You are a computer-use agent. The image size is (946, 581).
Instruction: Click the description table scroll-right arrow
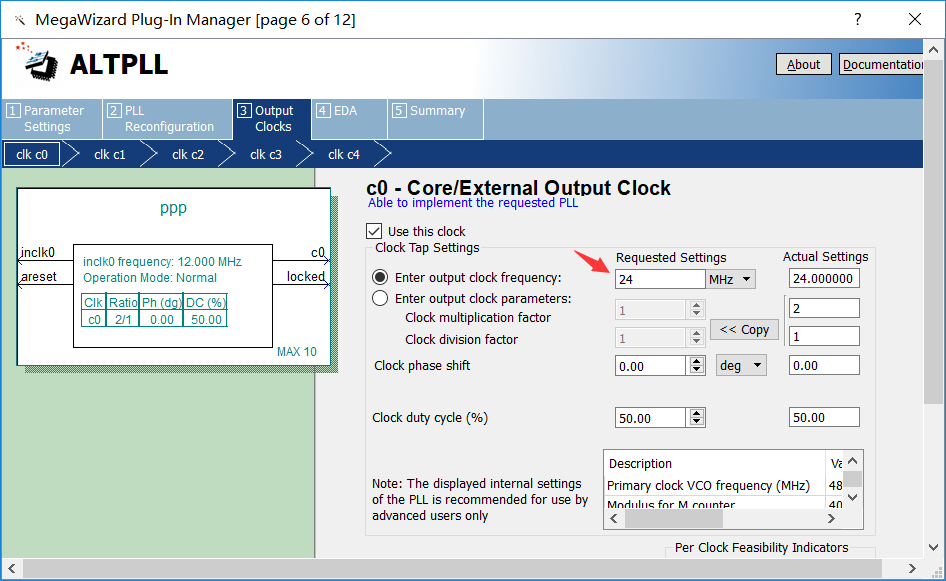point(831,519)
